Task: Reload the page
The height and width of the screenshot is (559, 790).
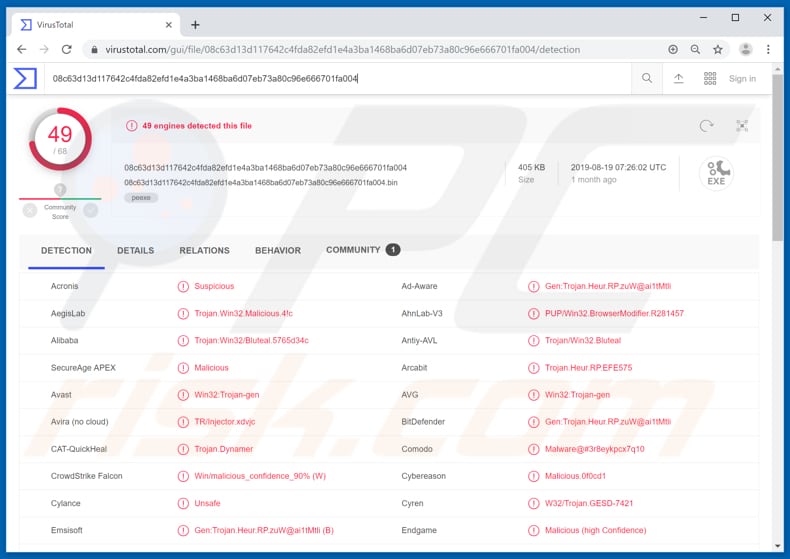Action: 67,49
